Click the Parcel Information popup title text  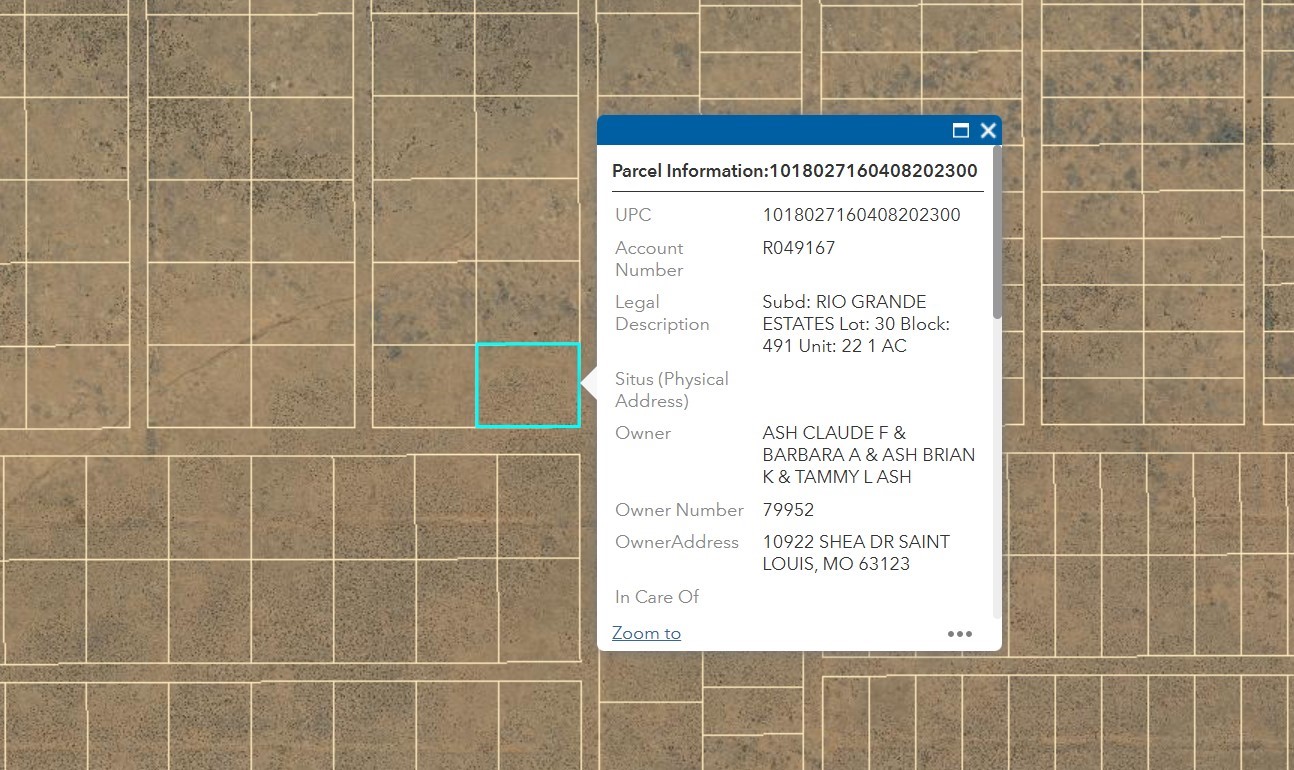point(794,171)
